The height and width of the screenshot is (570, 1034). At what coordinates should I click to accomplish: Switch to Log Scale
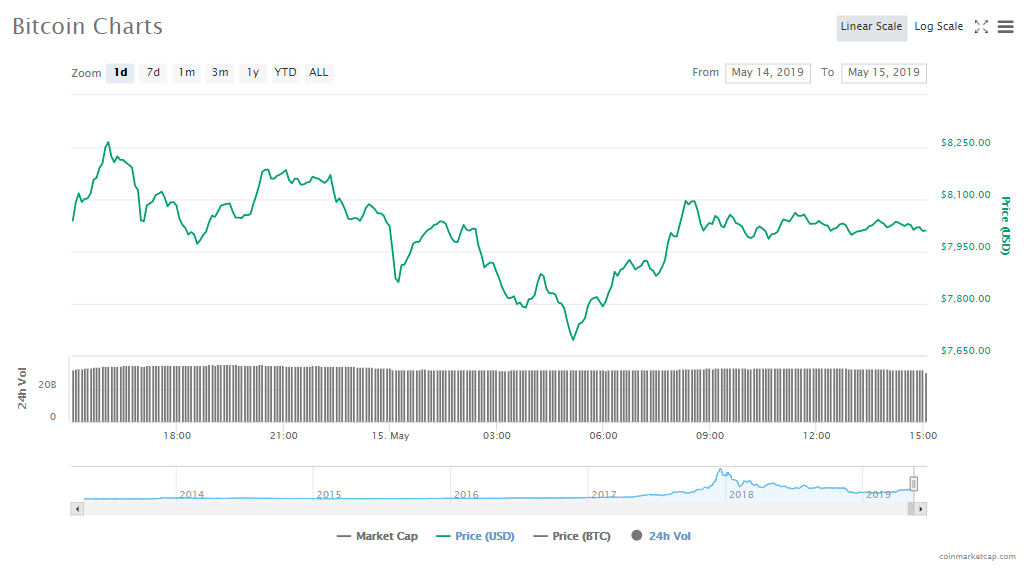point(938,27)
